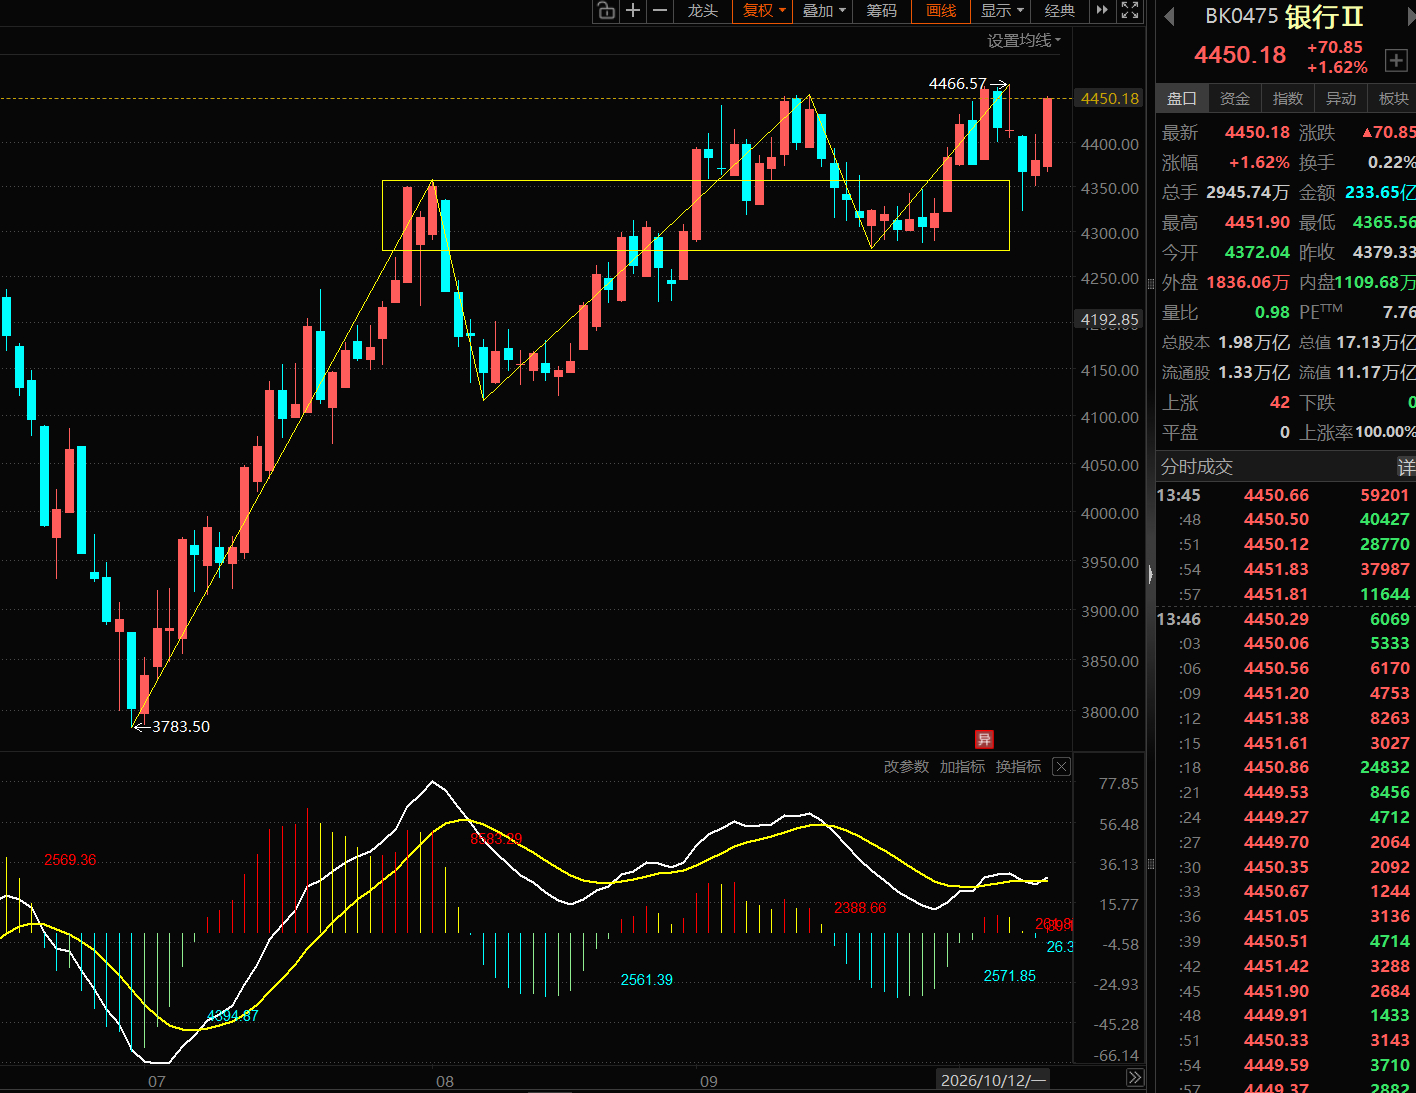Switch to the 资金 tab

[x=1235, y=98]
